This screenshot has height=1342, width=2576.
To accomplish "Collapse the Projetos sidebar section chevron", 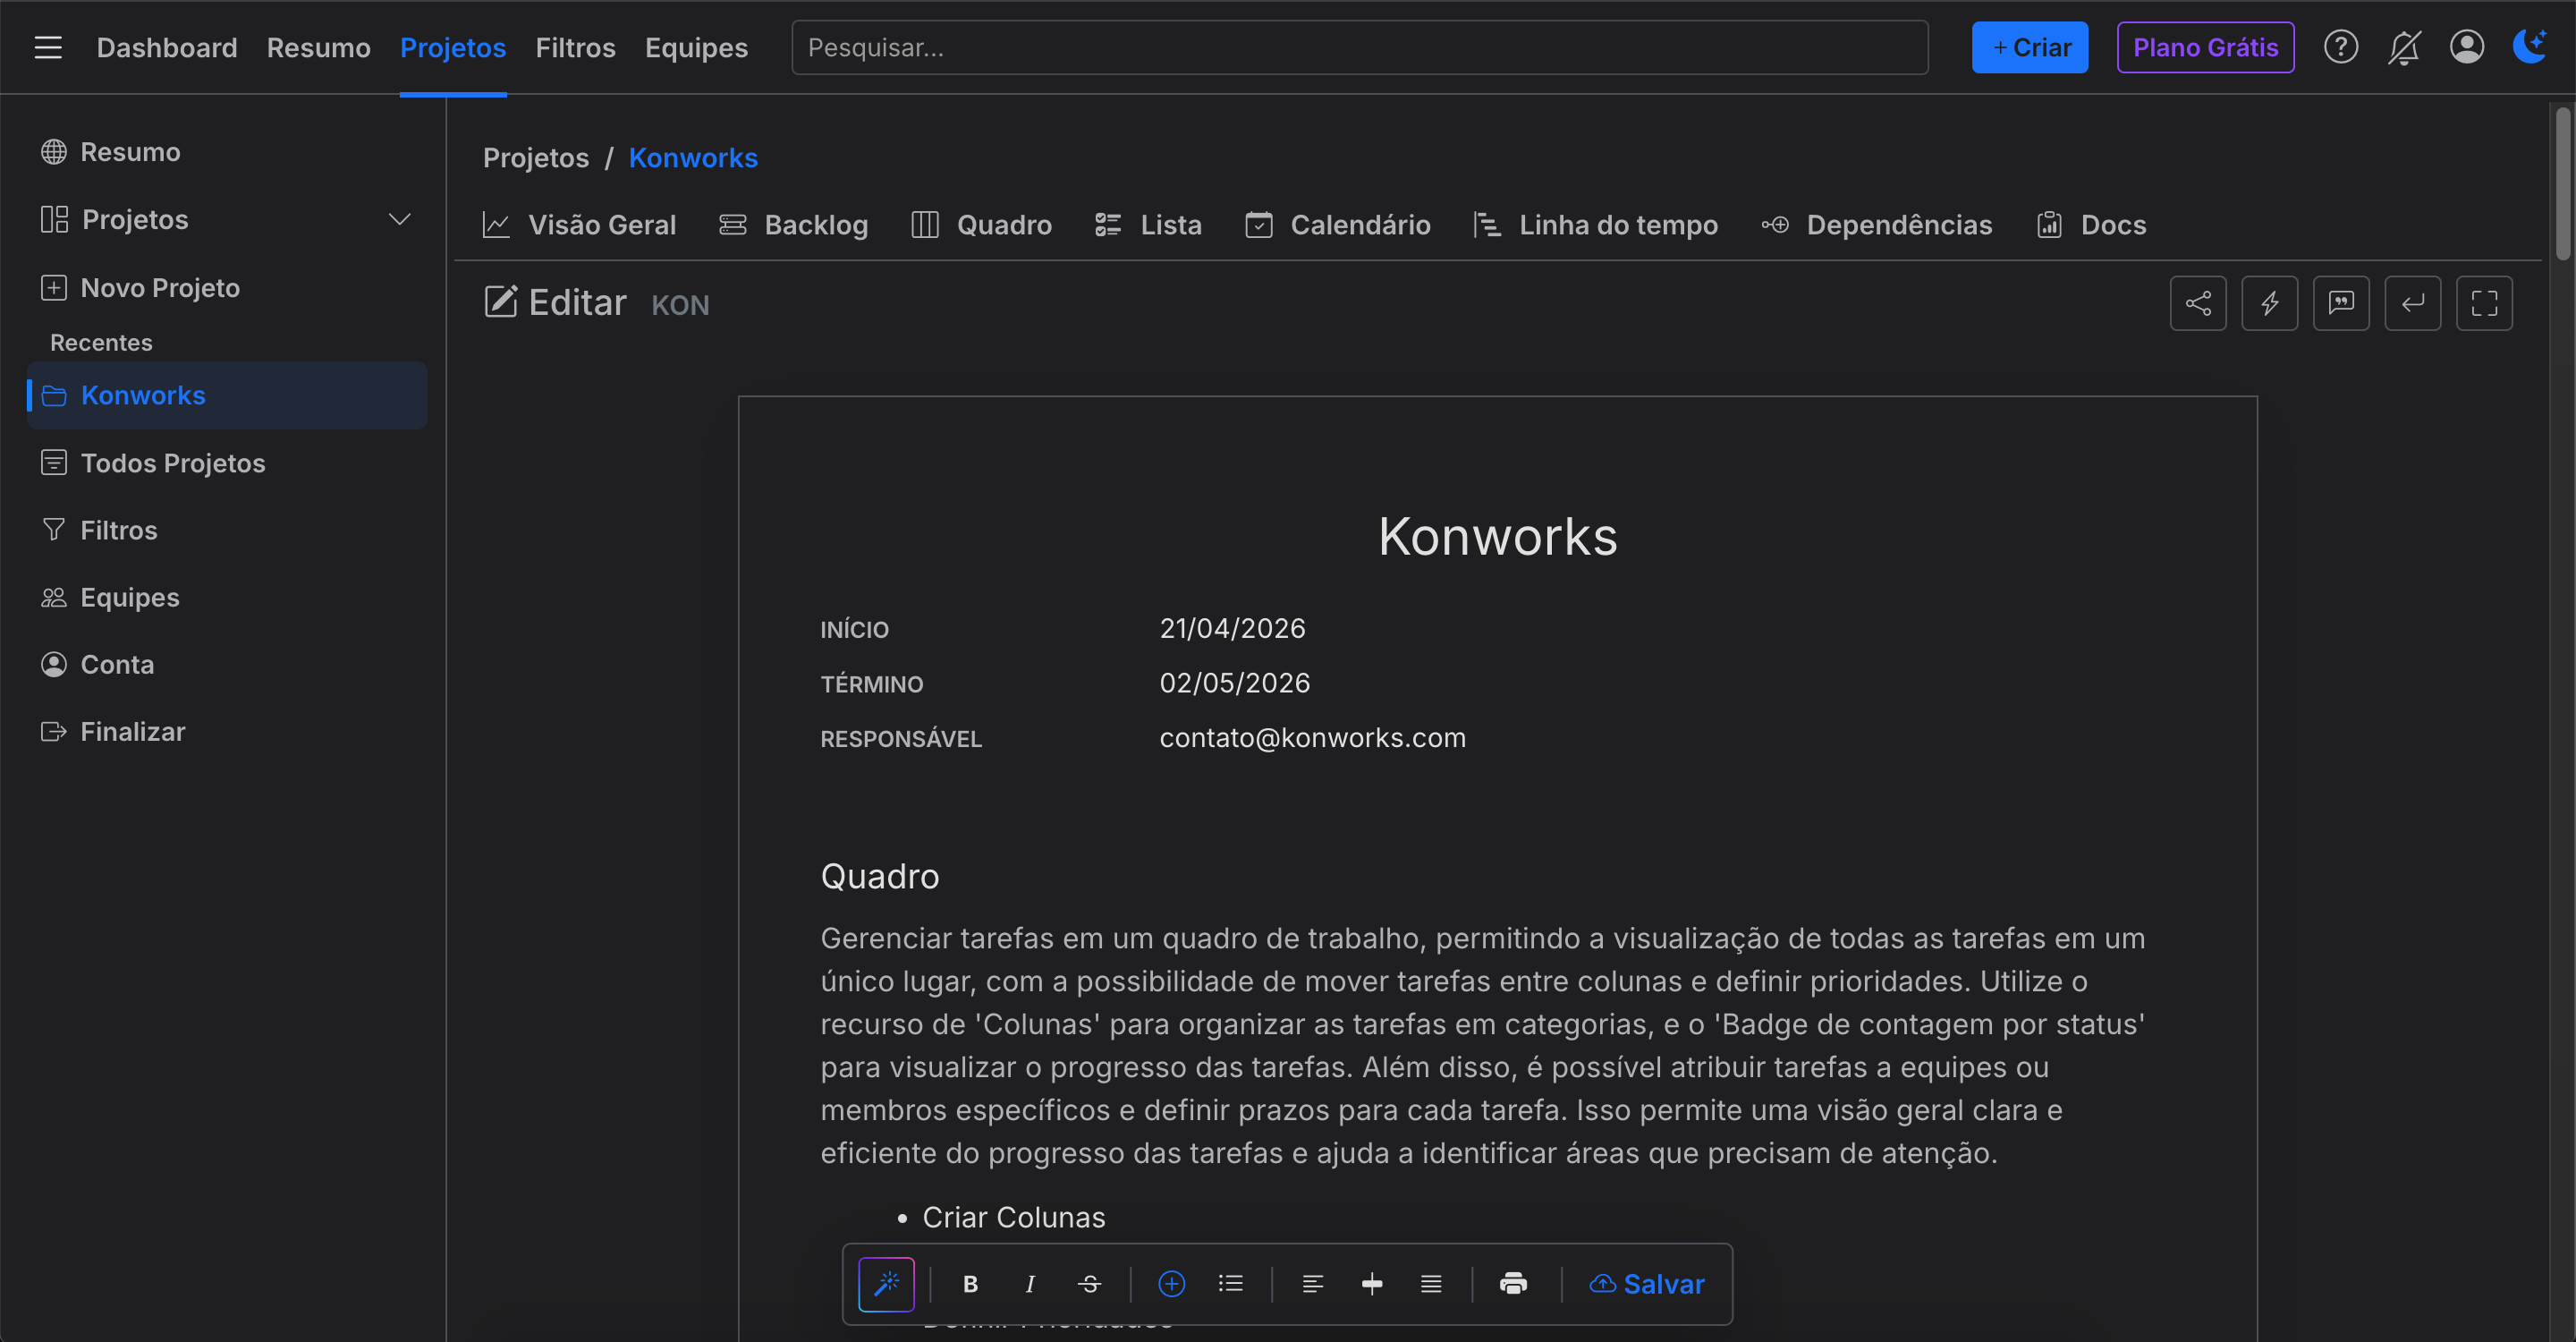I will pyautogui.click(x=399, y=219).
